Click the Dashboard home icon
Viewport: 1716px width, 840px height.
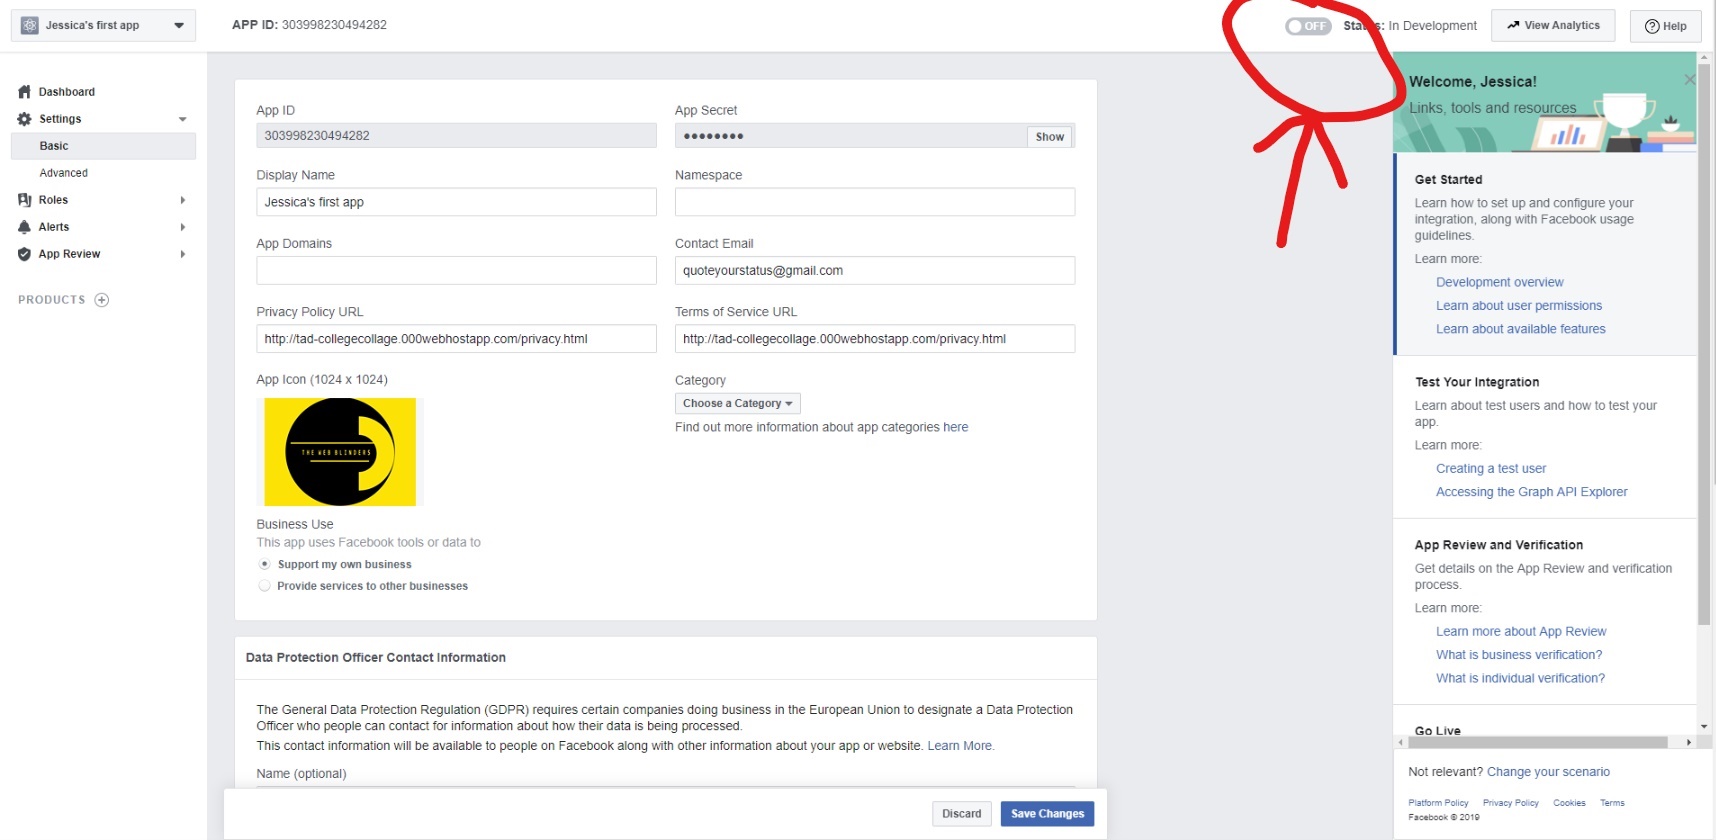(x=24, y=92)
